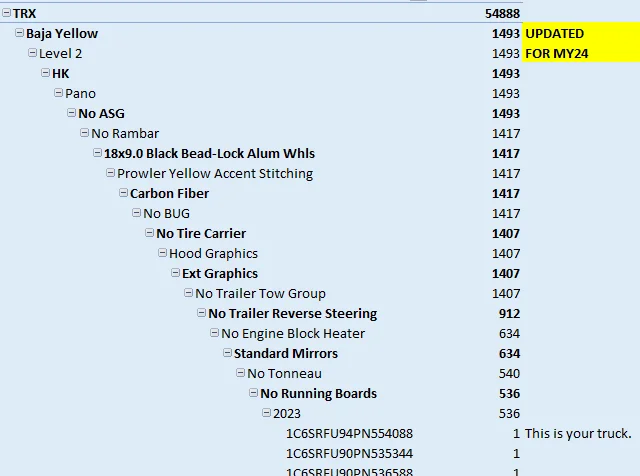Select the No Running Boards label
Viewport: 640px width, 476px height.
click(x=318, y=394)
